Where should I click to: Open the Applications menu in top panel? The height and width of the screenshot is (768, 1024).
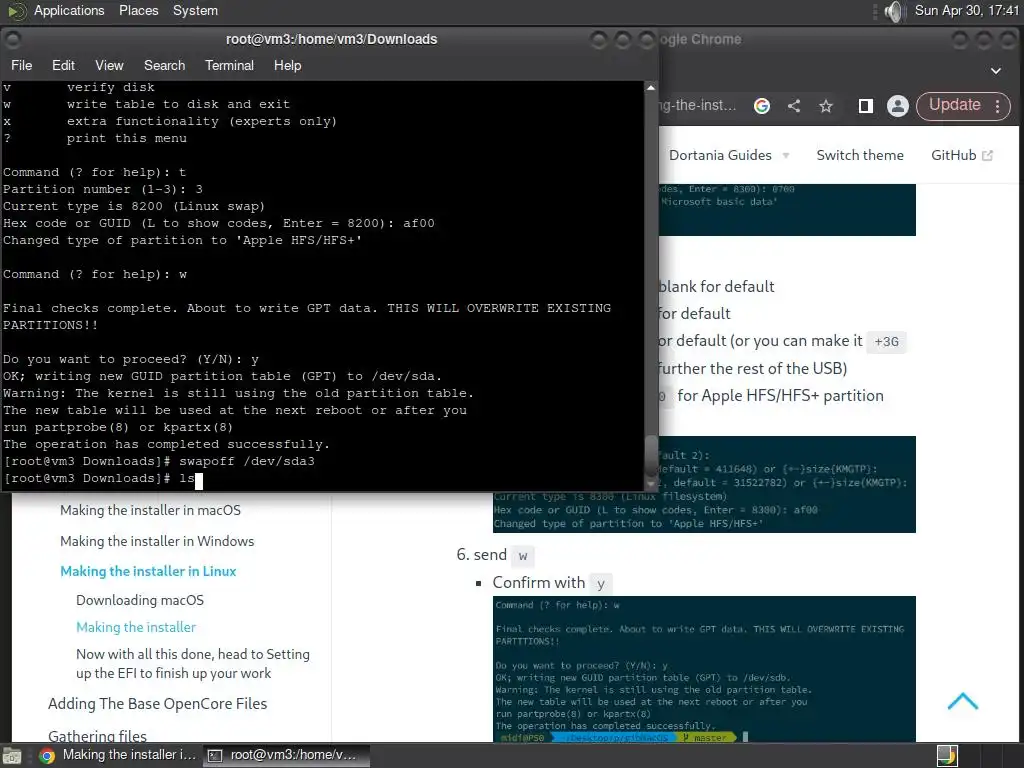click(x=69, y=10)
